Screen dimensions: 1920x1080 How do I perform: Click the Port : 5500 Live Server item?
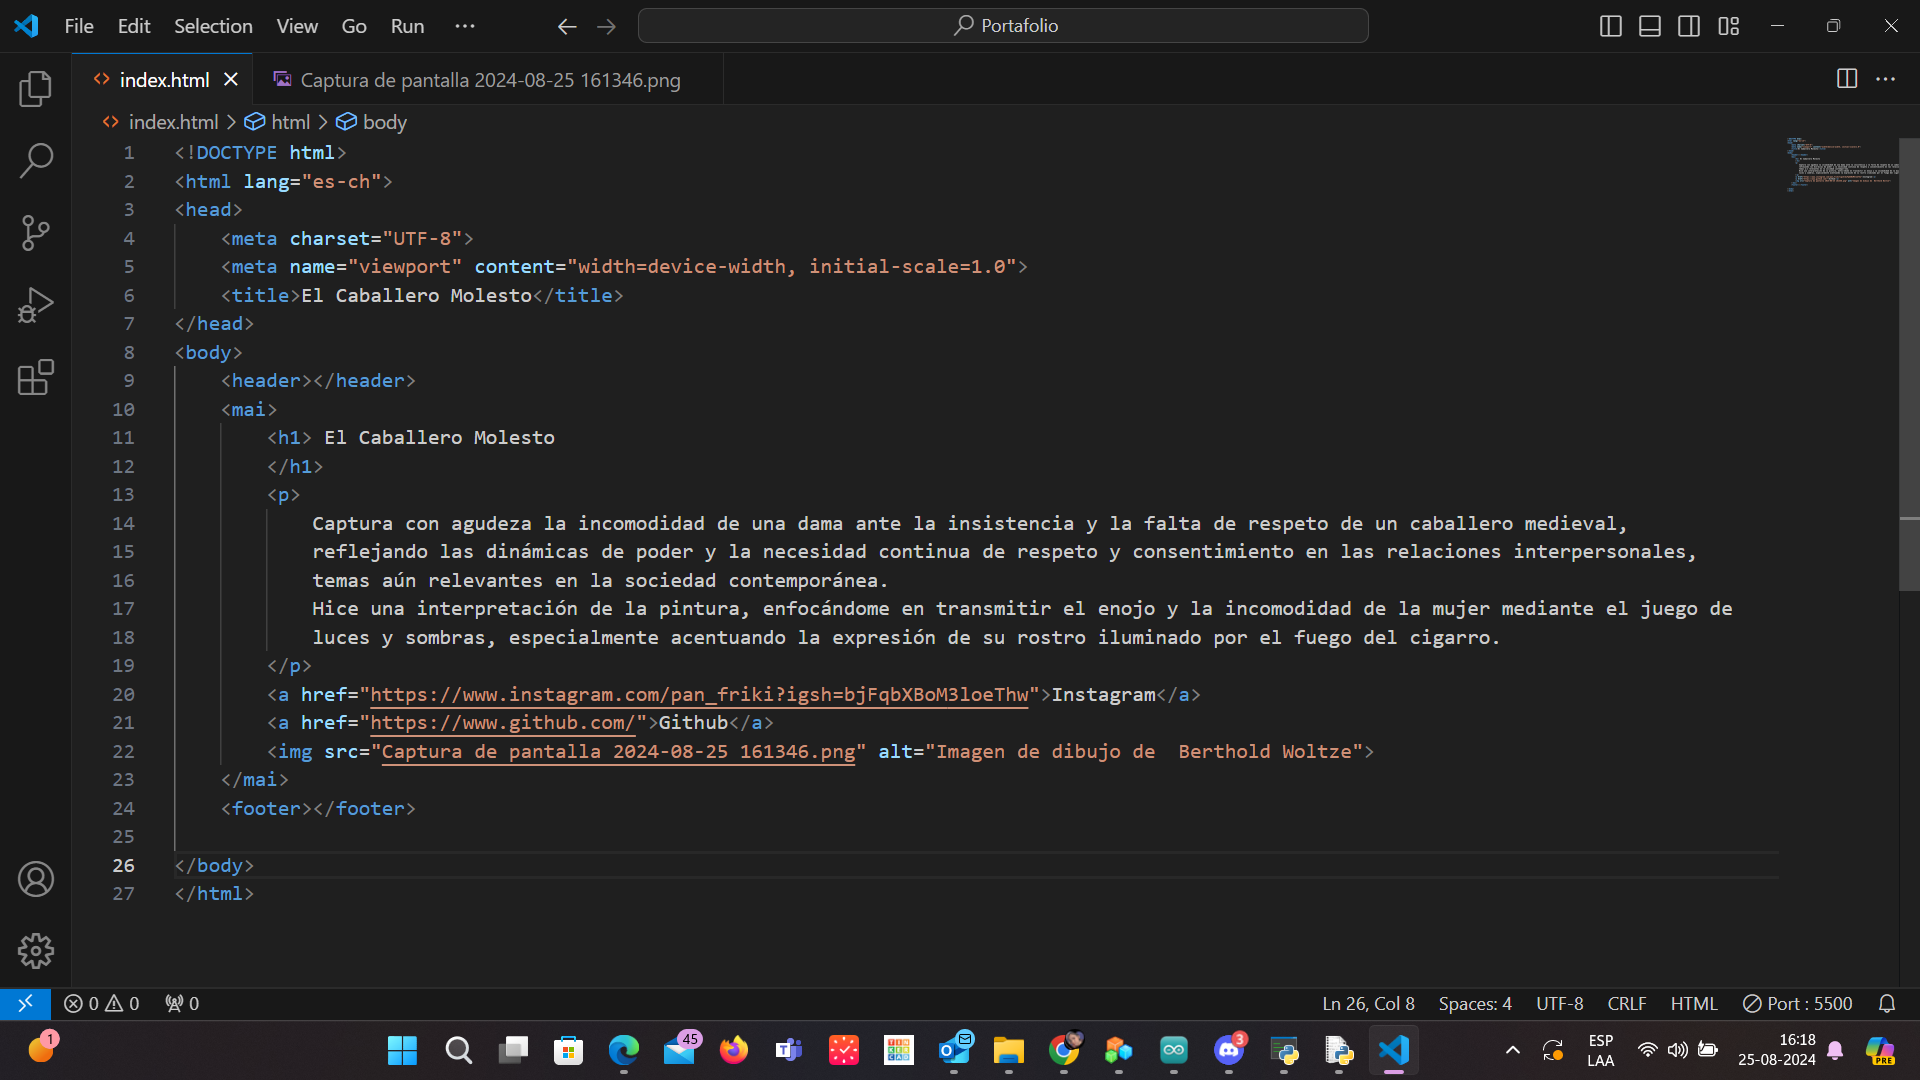point(1797,1003)
